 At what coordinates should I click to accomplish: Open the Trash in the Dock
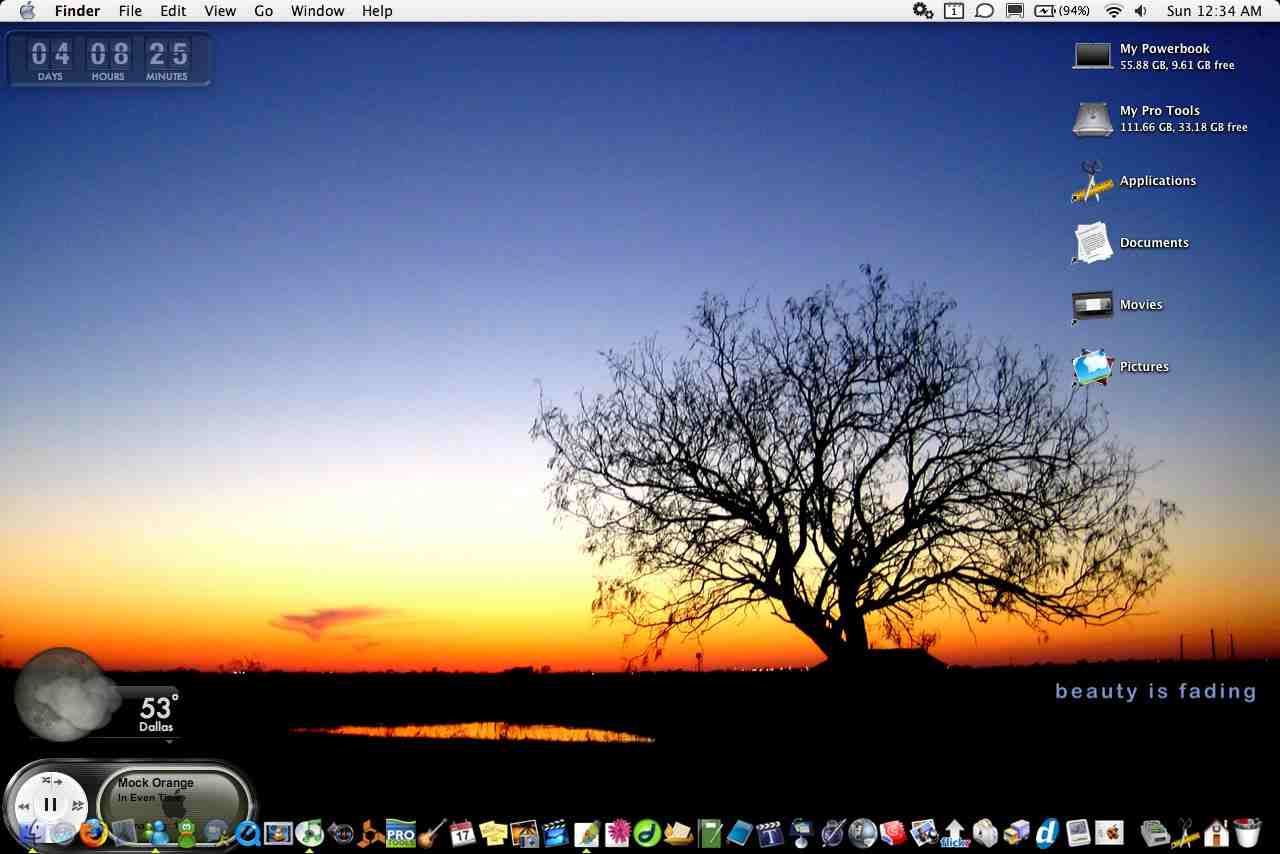(x=1247, y=832)
